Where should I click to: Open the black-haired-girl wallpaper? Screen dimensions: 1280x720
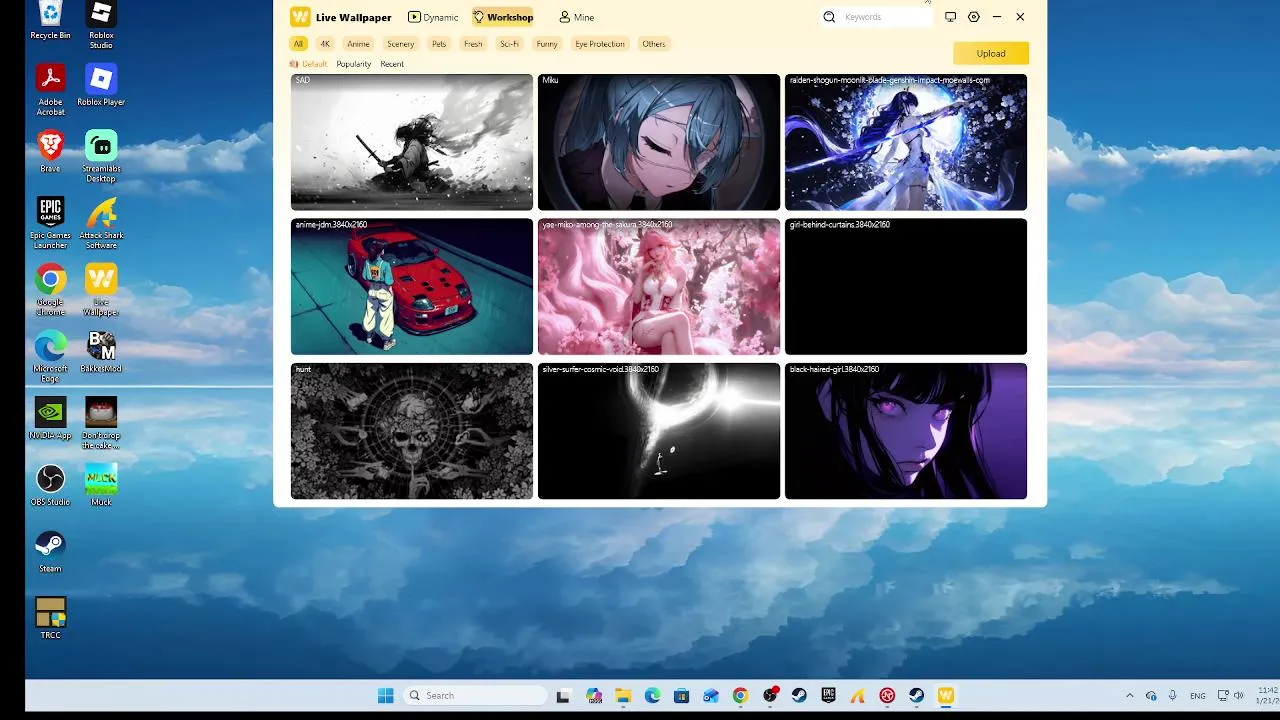(x=906, y=431)
